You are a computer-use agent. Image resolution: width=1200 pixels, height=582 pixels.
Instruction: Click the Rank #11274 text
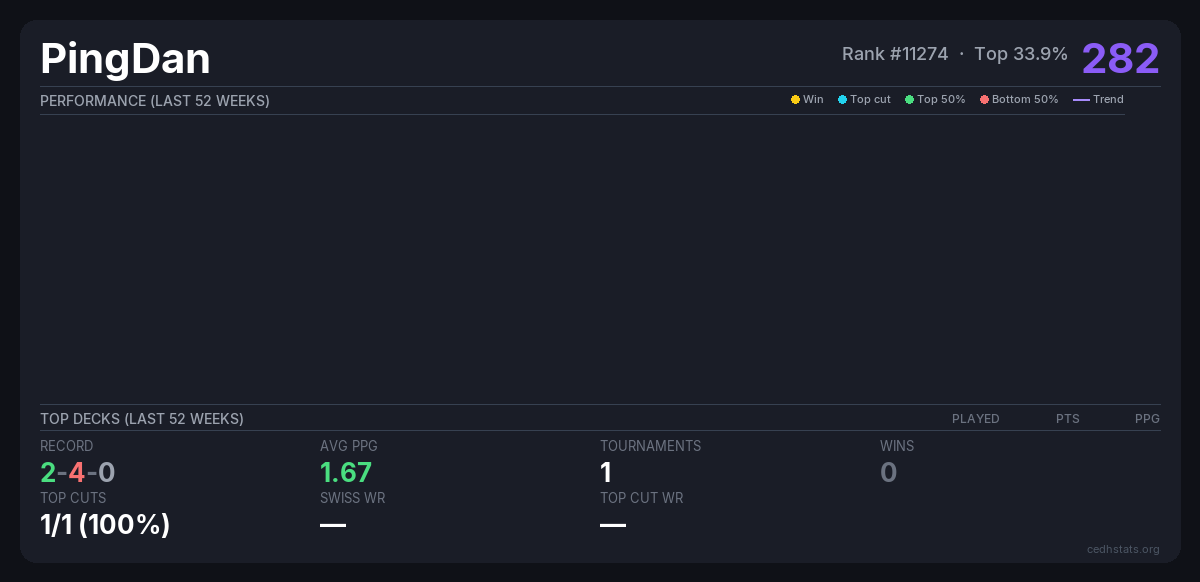coord(894,54)
